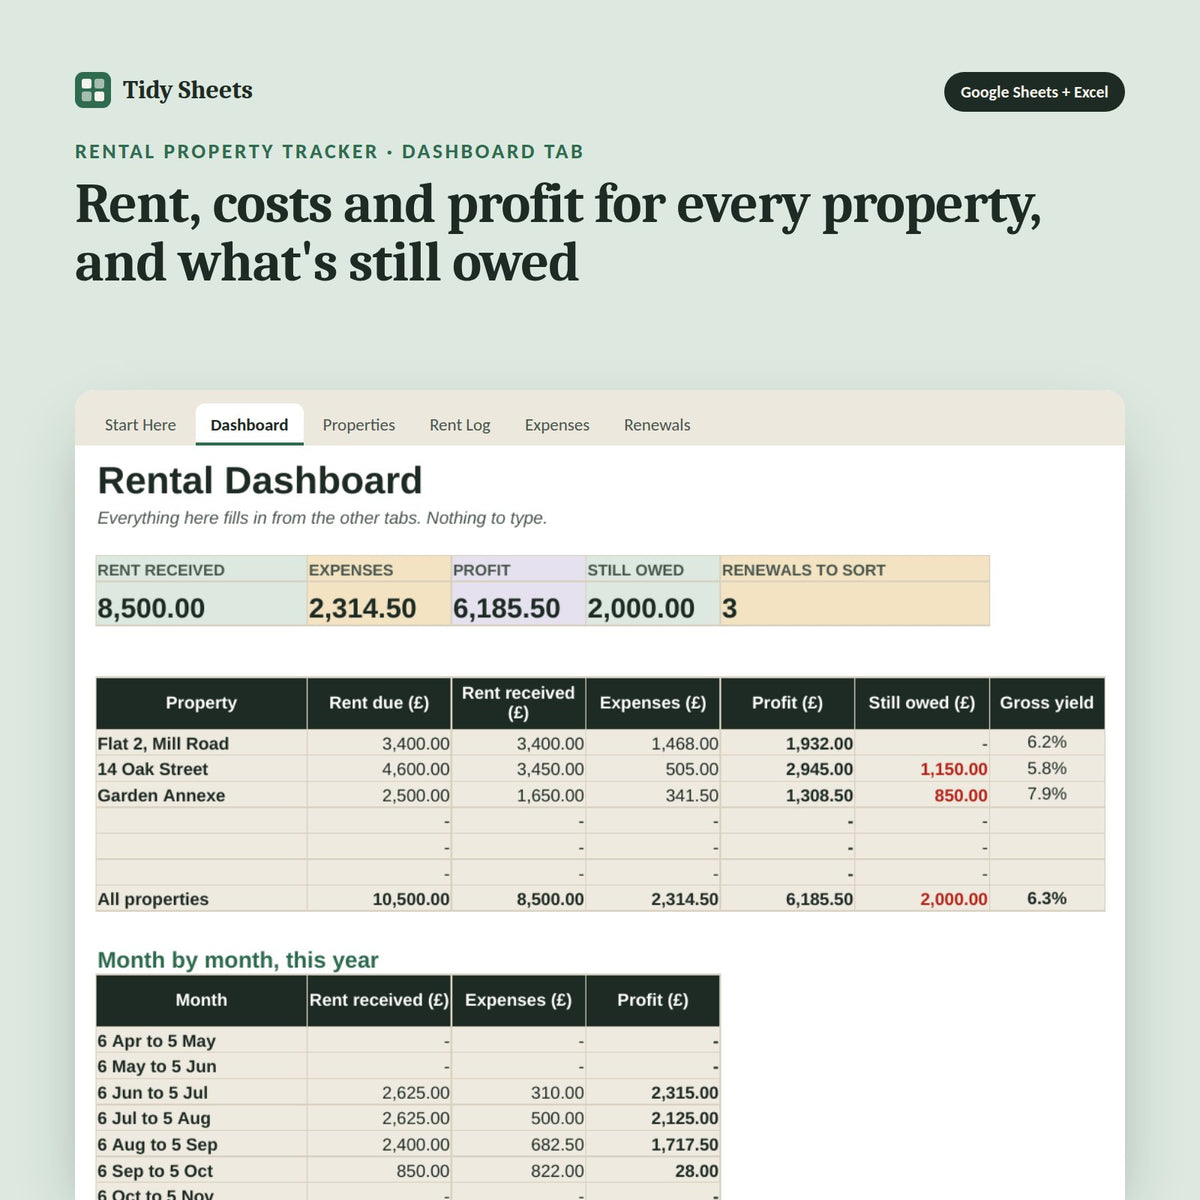
Task: Click the All properties total row label
Action: click(153, 899)
